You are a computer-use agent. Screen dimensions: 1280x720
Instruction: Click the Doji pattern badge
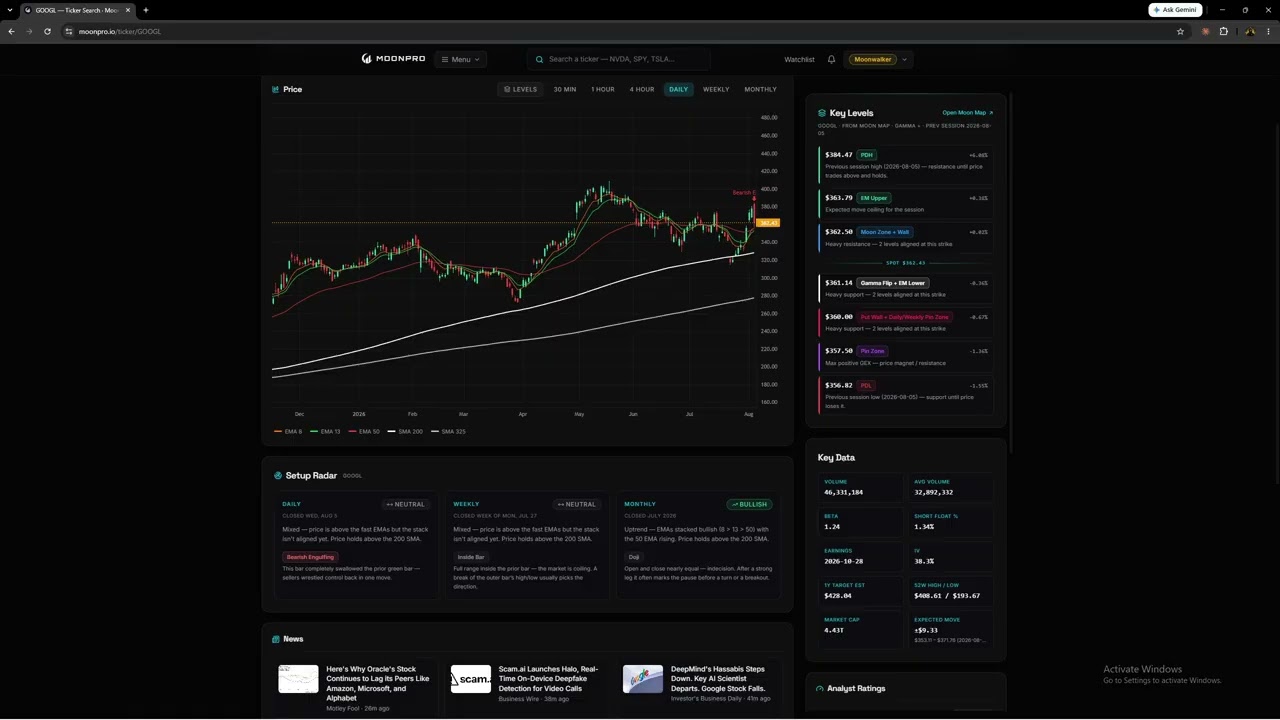tap(634, 557)
